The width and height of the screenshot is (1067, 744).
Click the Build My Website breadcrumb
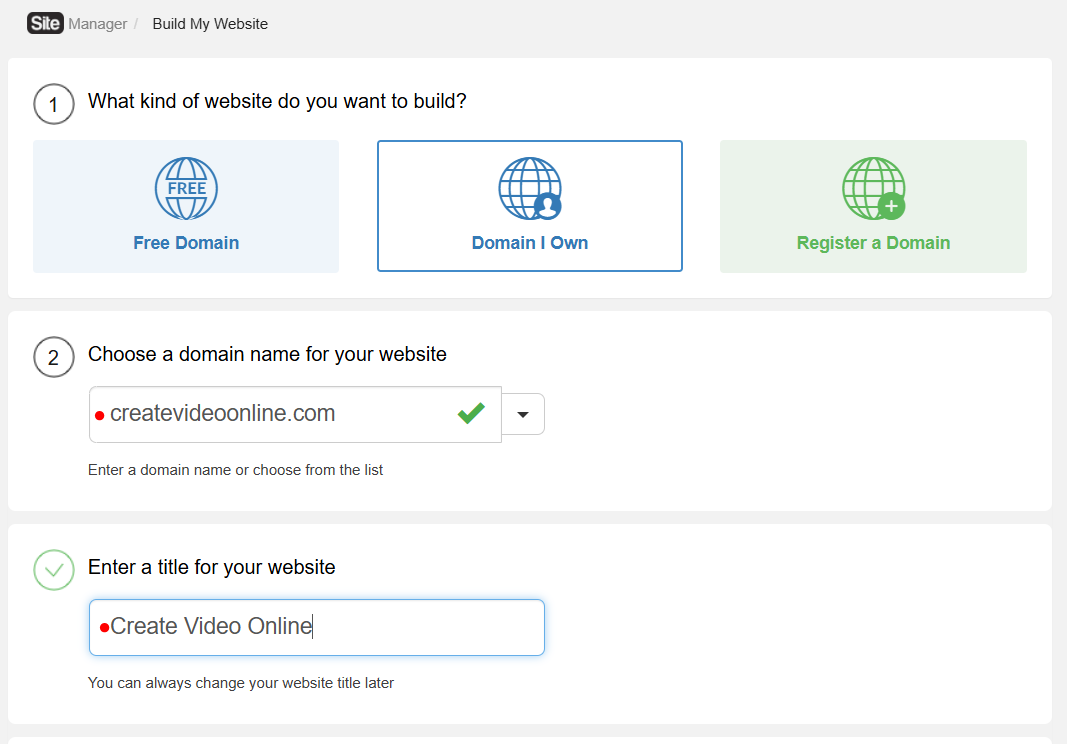tap(210, 24)
